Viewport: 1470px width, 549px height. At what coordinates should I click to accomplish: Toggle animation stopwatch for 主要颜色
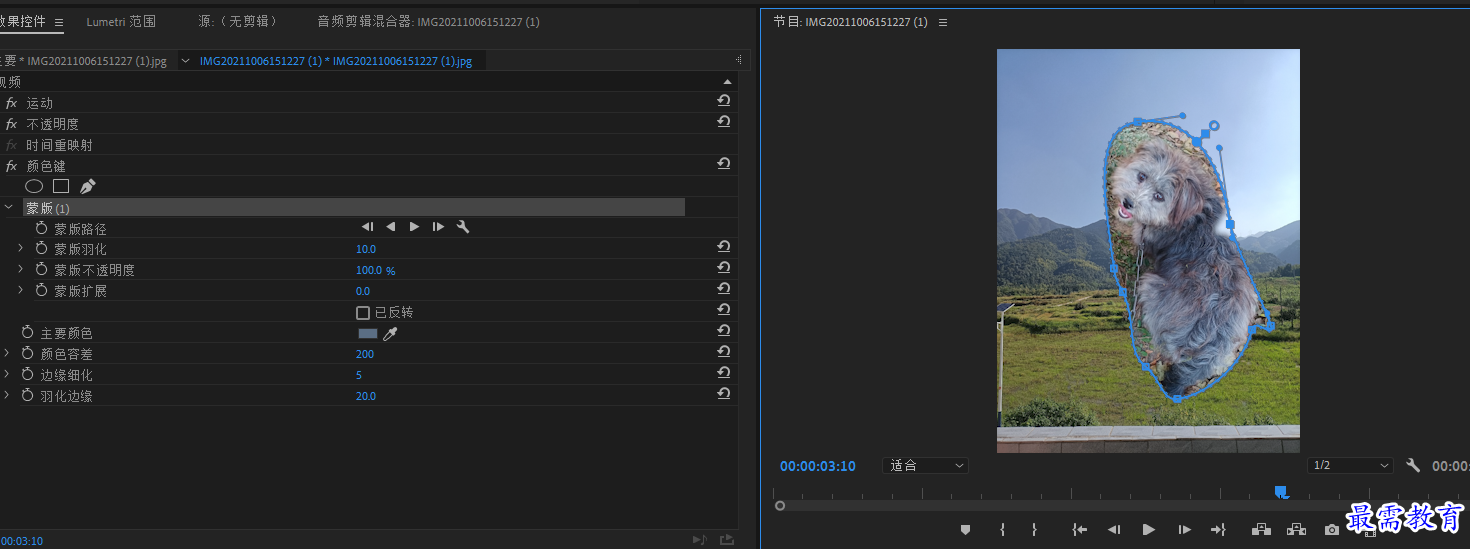(27, 332)
